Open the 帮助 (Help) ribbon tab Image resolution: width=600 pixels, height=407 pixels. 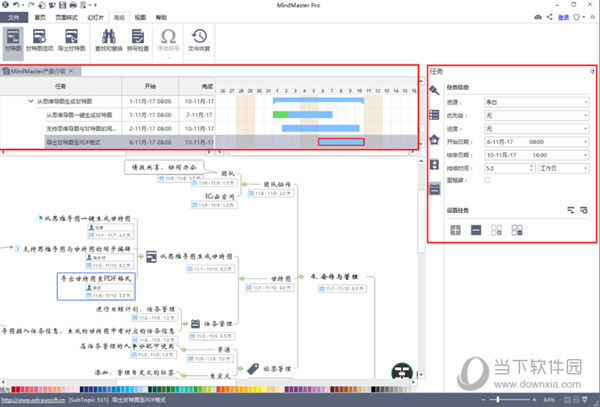pos(161,17)
